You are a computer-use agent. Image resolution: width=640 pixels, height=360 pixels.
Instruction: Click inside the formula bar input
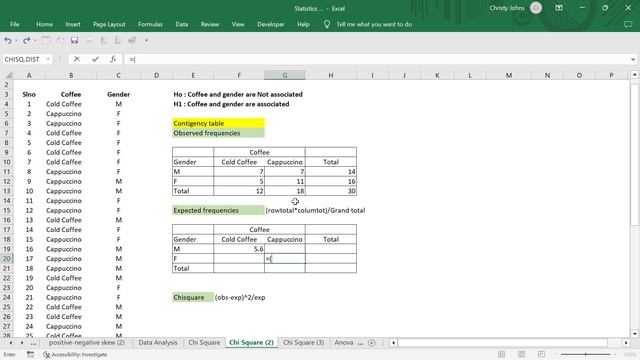376,59
